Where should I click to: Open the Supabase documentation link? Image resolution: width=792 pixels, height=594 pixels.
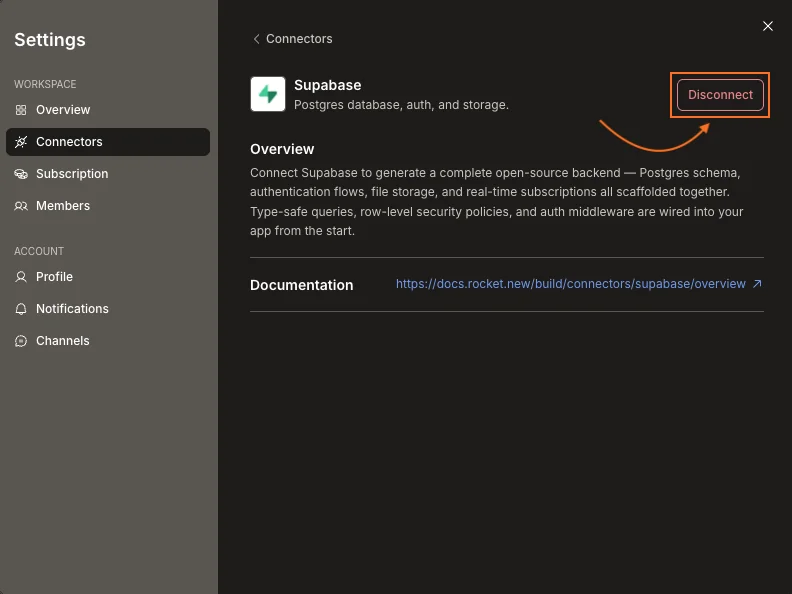pos(570,284)
